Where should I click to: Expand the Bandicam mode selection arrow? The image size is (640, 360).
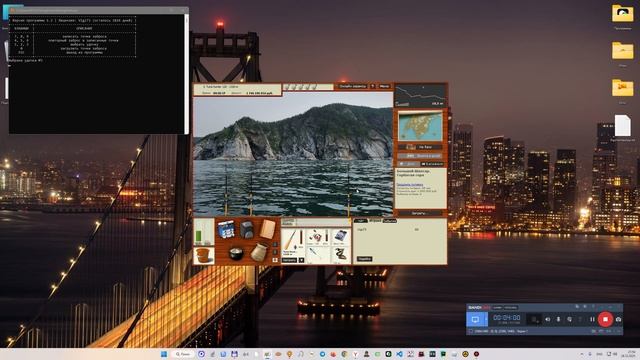tap(485, 319)
